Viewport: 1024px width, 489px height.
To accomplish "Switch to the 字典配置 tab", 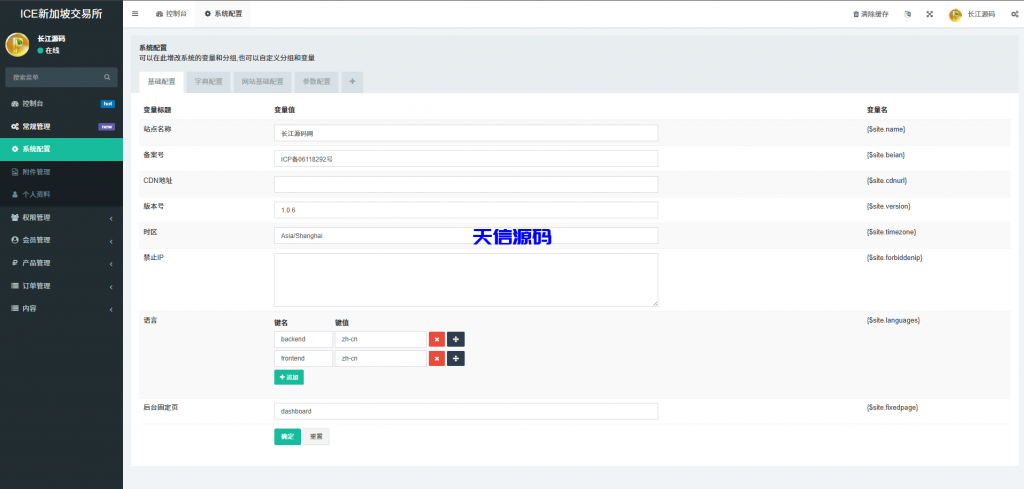I will tap(208, 82).
